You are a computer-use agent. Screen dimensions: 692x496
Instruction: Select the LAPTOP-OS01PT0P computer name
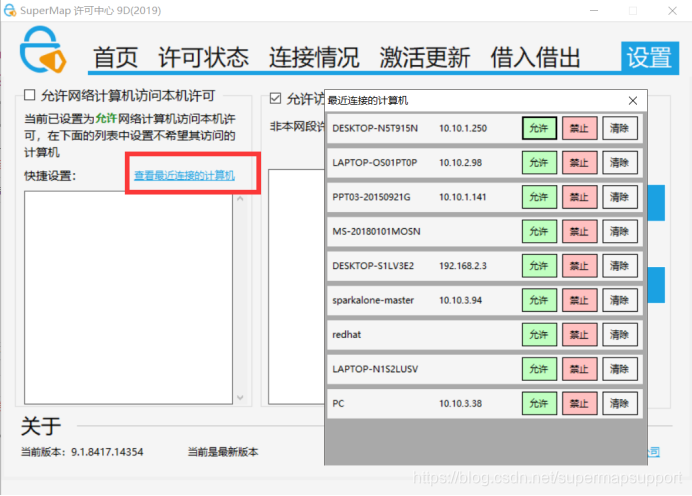(x=375, y=163)
